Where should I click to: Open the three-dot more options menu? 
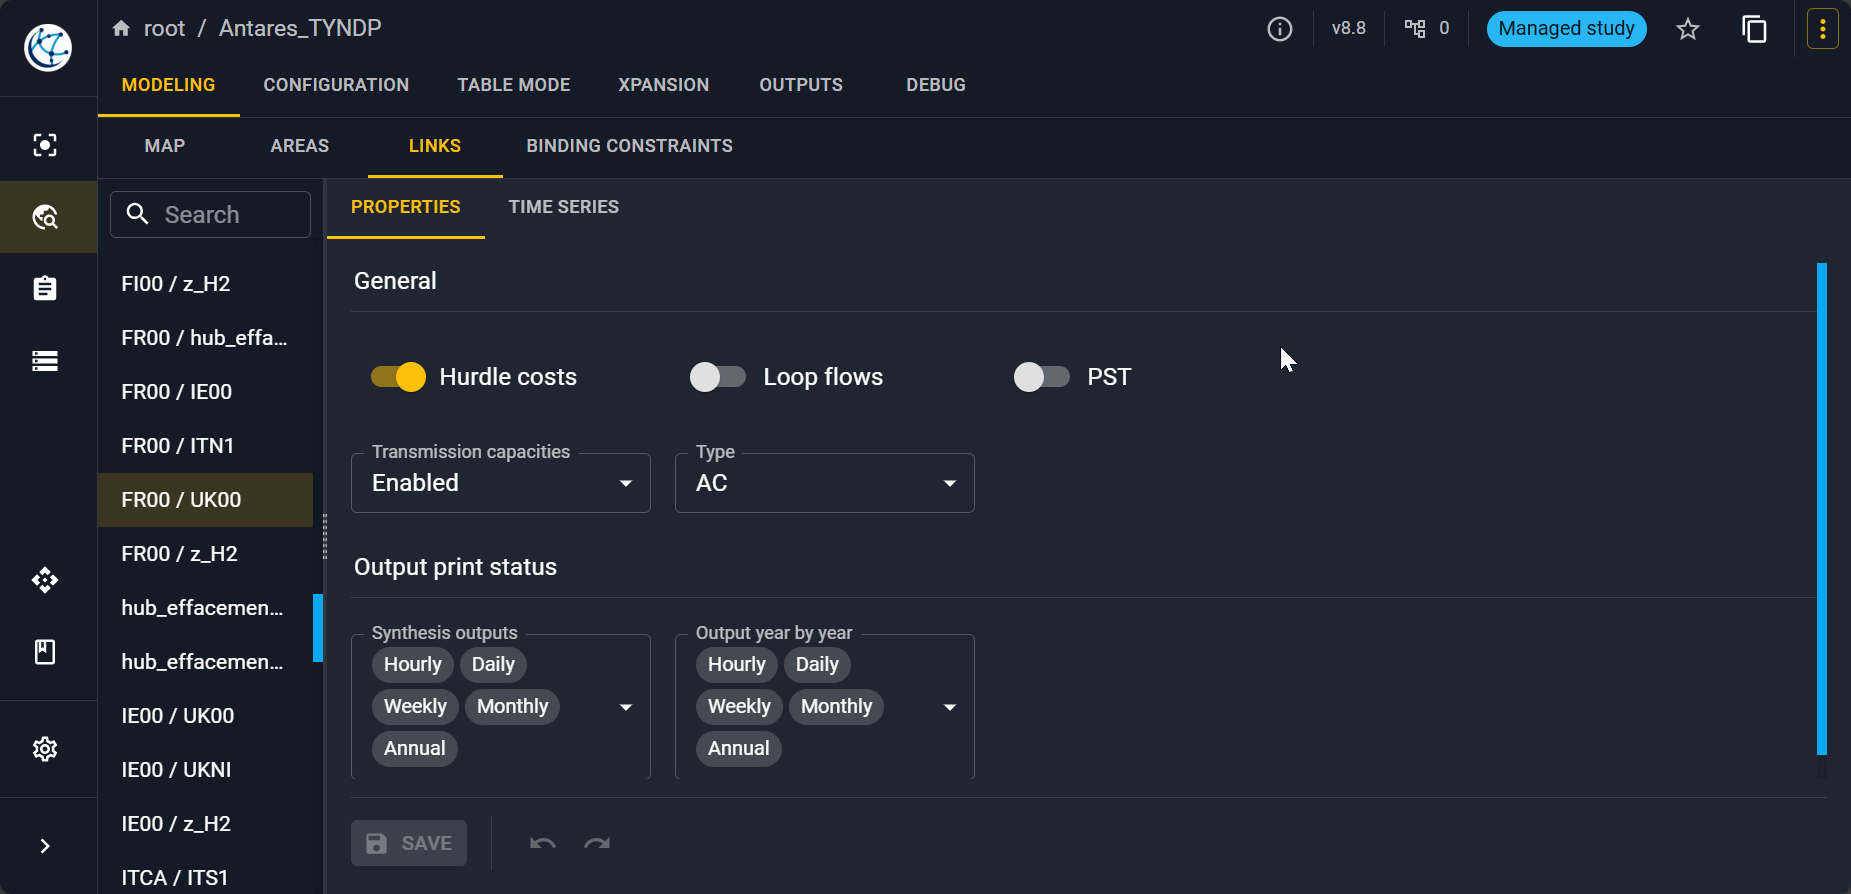click(1823, 29)
